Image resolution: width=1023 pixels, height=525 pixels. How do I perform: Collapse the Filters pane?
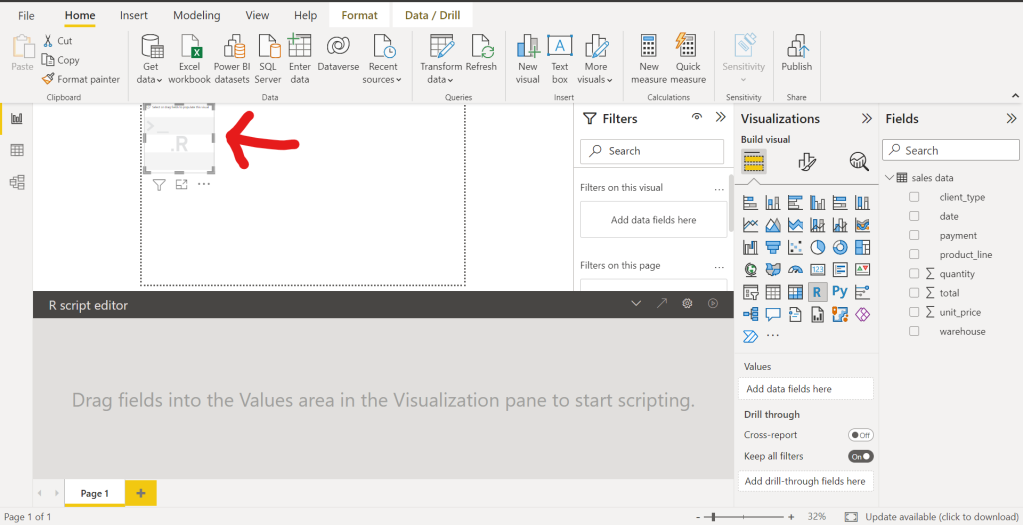point(720,117)
